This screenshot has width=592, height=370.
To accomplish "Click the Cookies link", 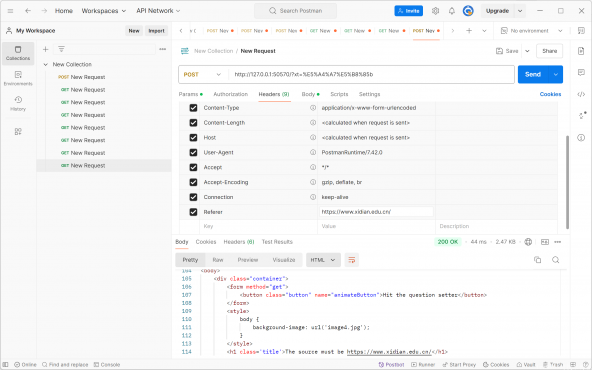I will tap(550, 94).
